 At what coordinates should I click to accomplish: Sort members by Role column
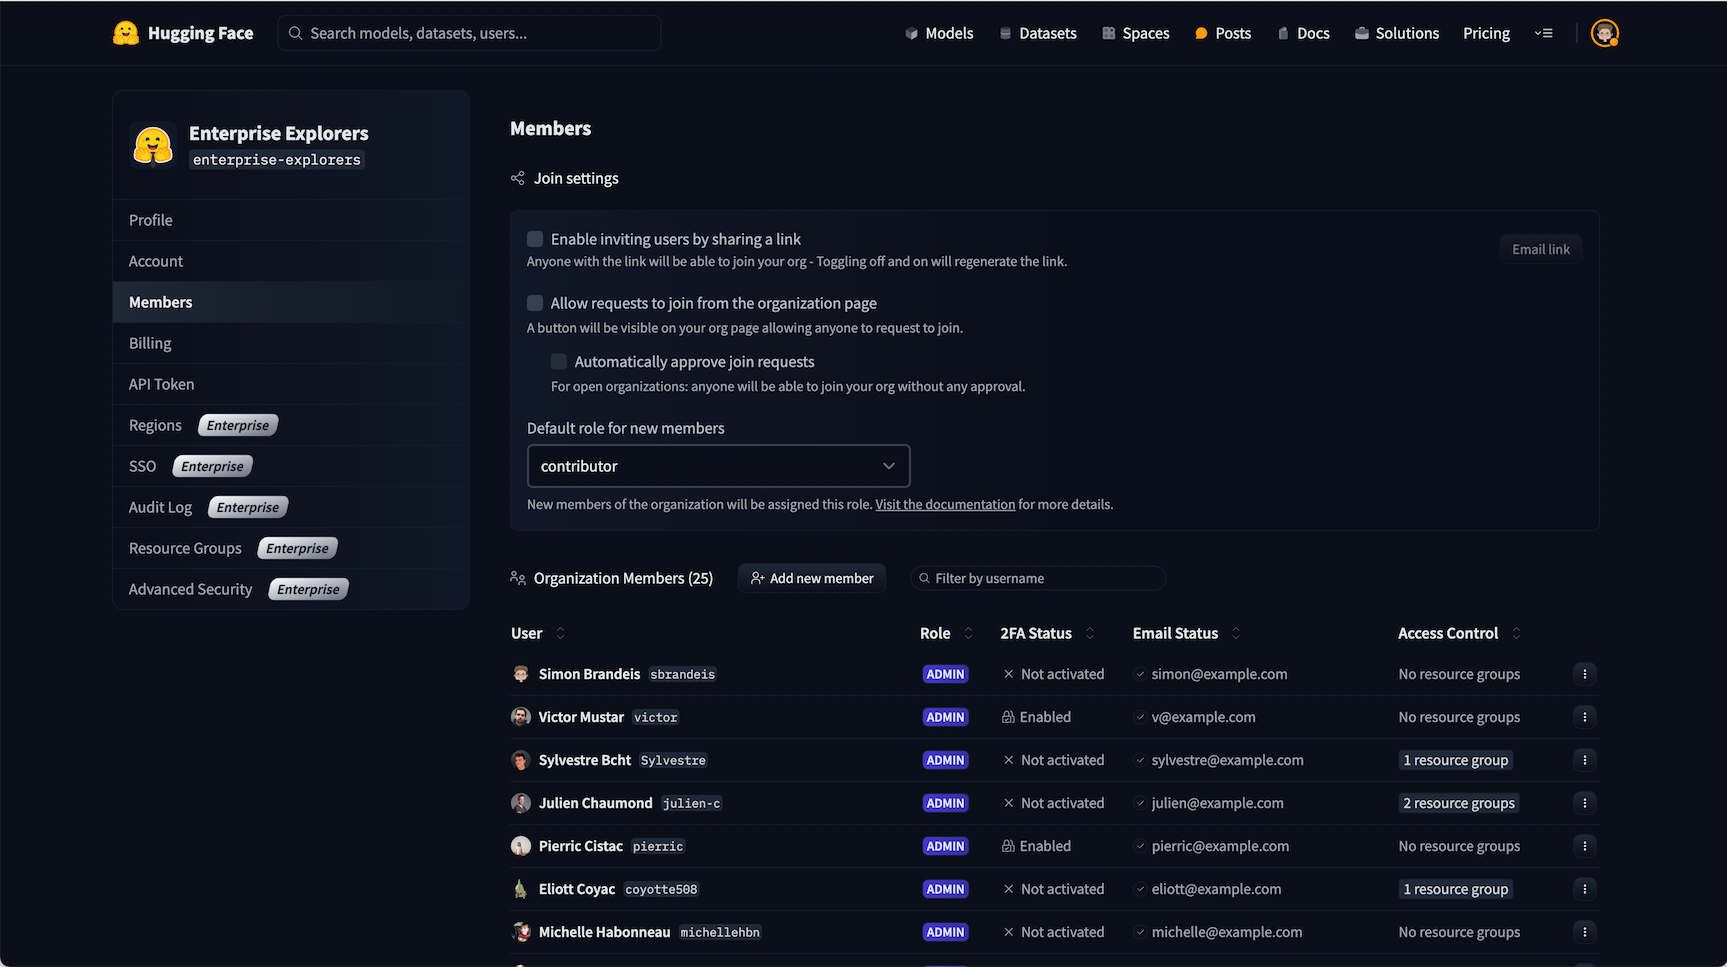pyautogui.click(x=967, y=633)
